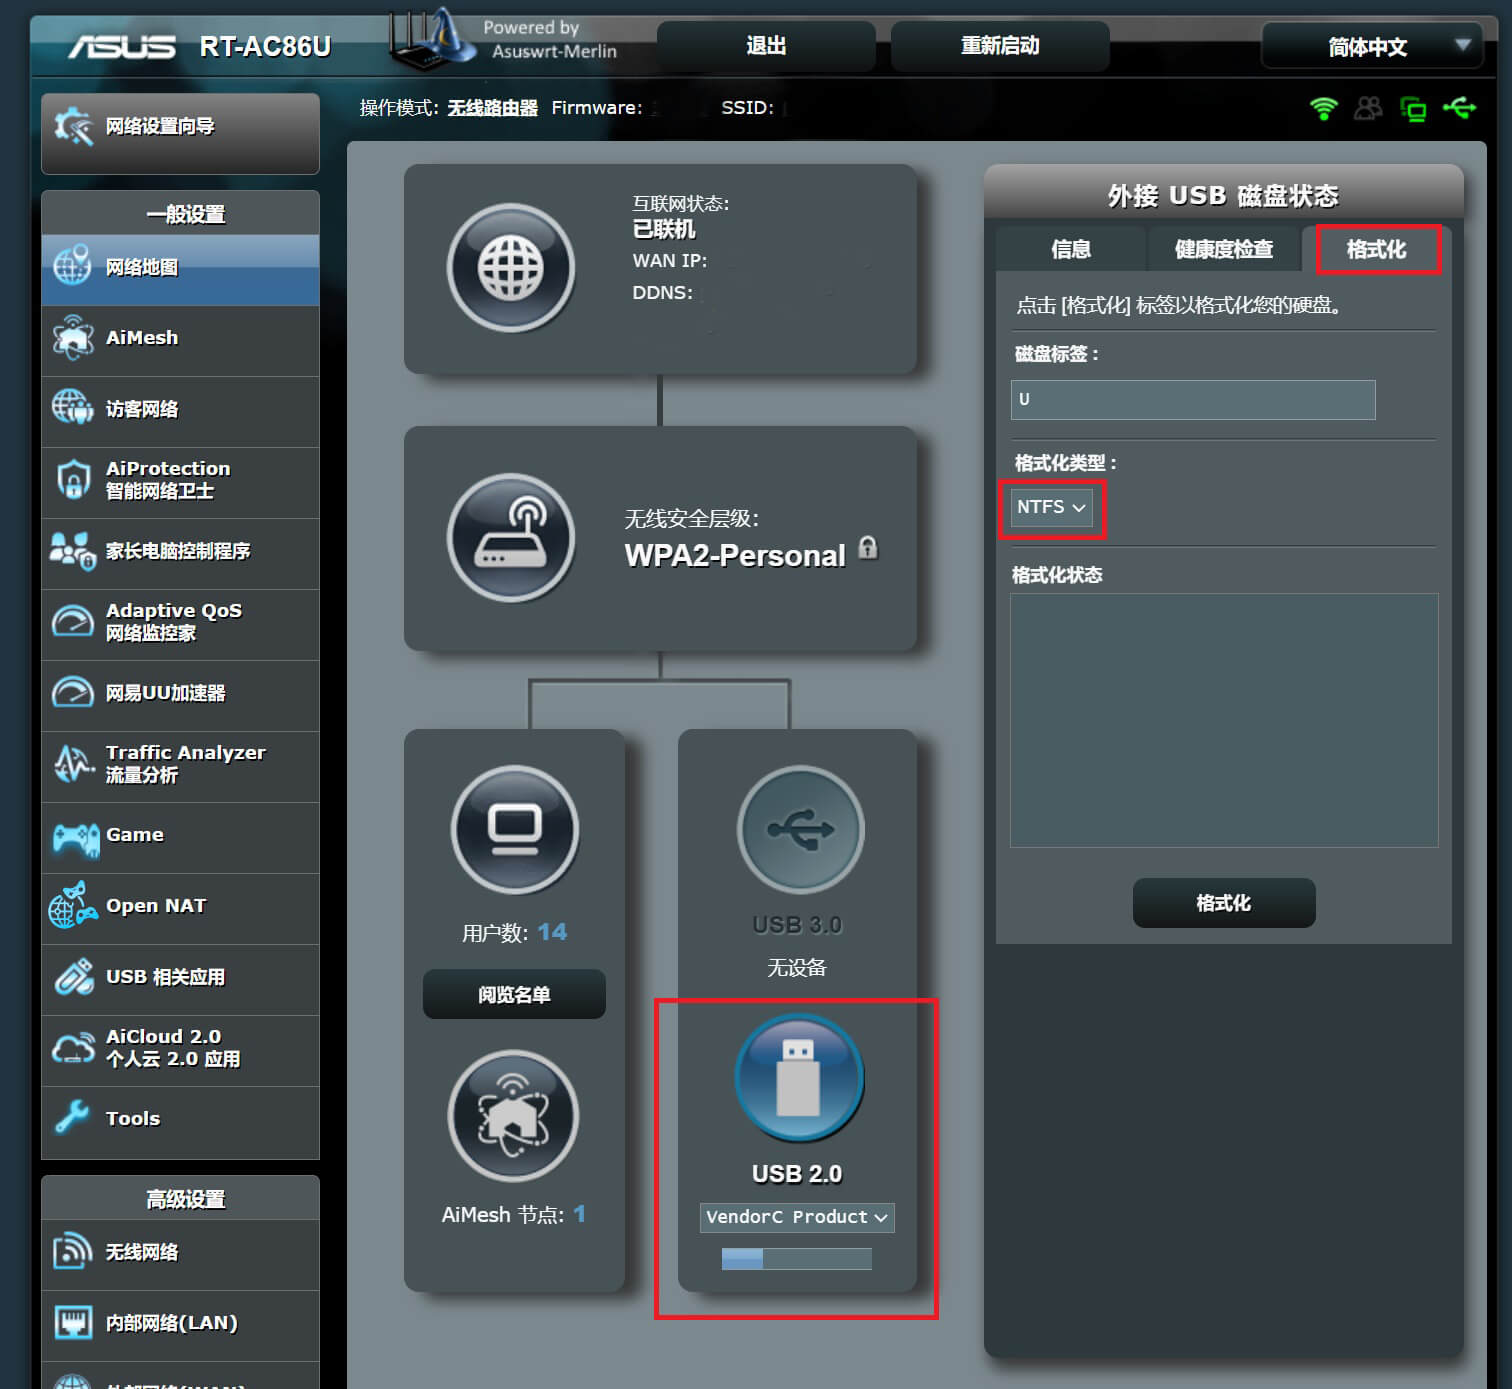1512x1389 pixels.
Task: Click the 格式化 button below status box
Action: [1223, 903]
